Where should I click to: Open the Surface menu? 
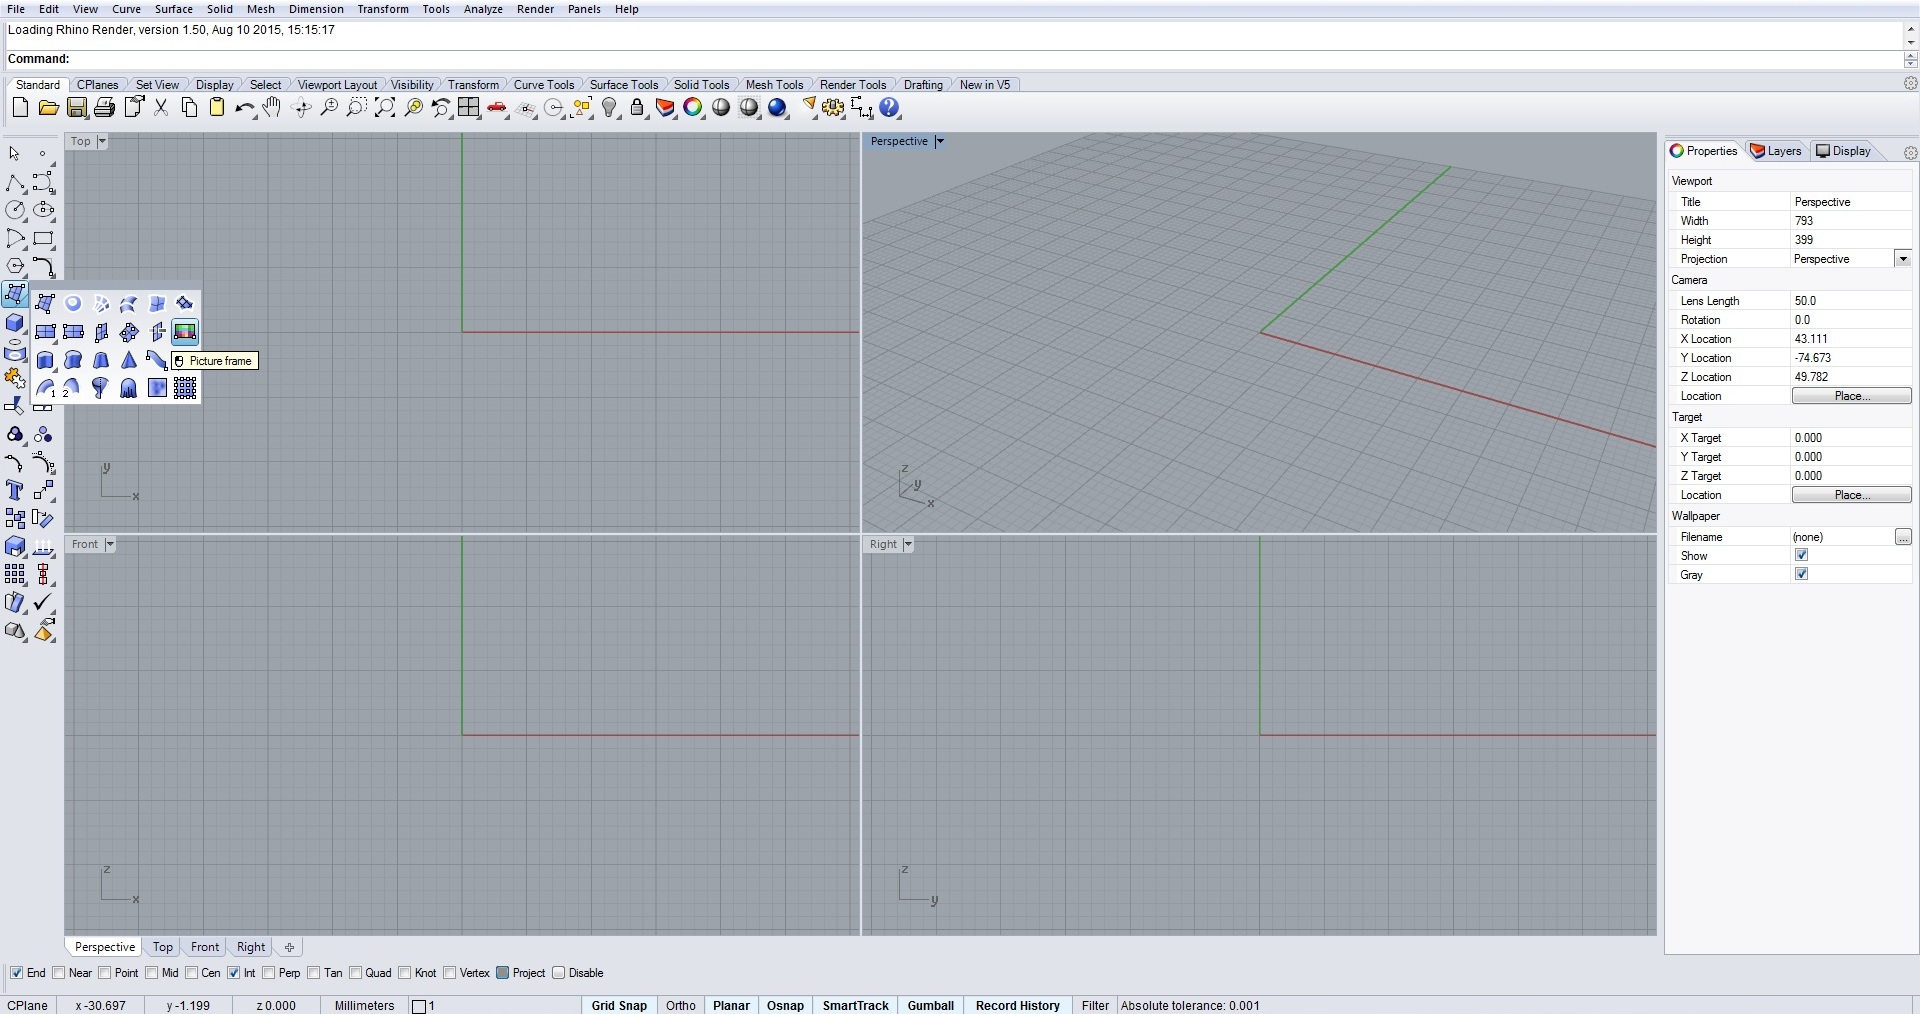tap(173, 9)
